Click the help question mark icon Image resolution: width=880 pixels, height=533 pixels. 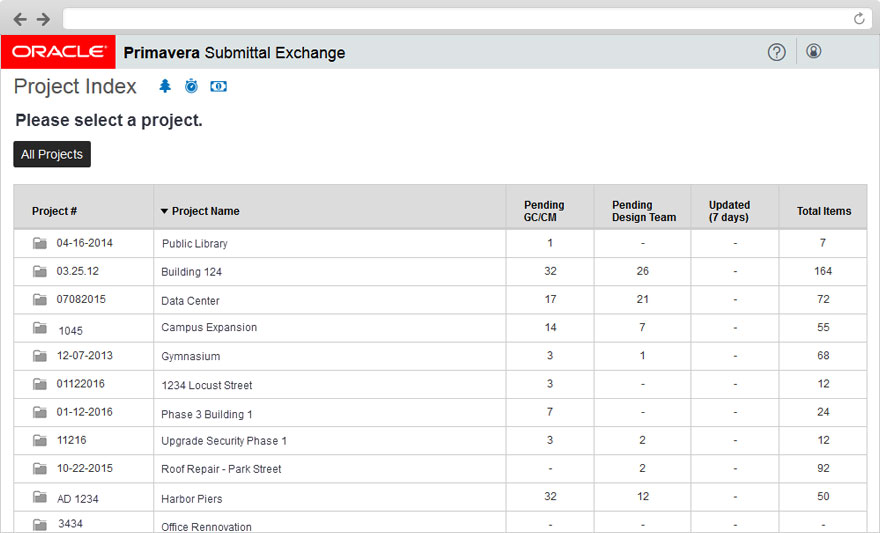click(x=776, y=52)
